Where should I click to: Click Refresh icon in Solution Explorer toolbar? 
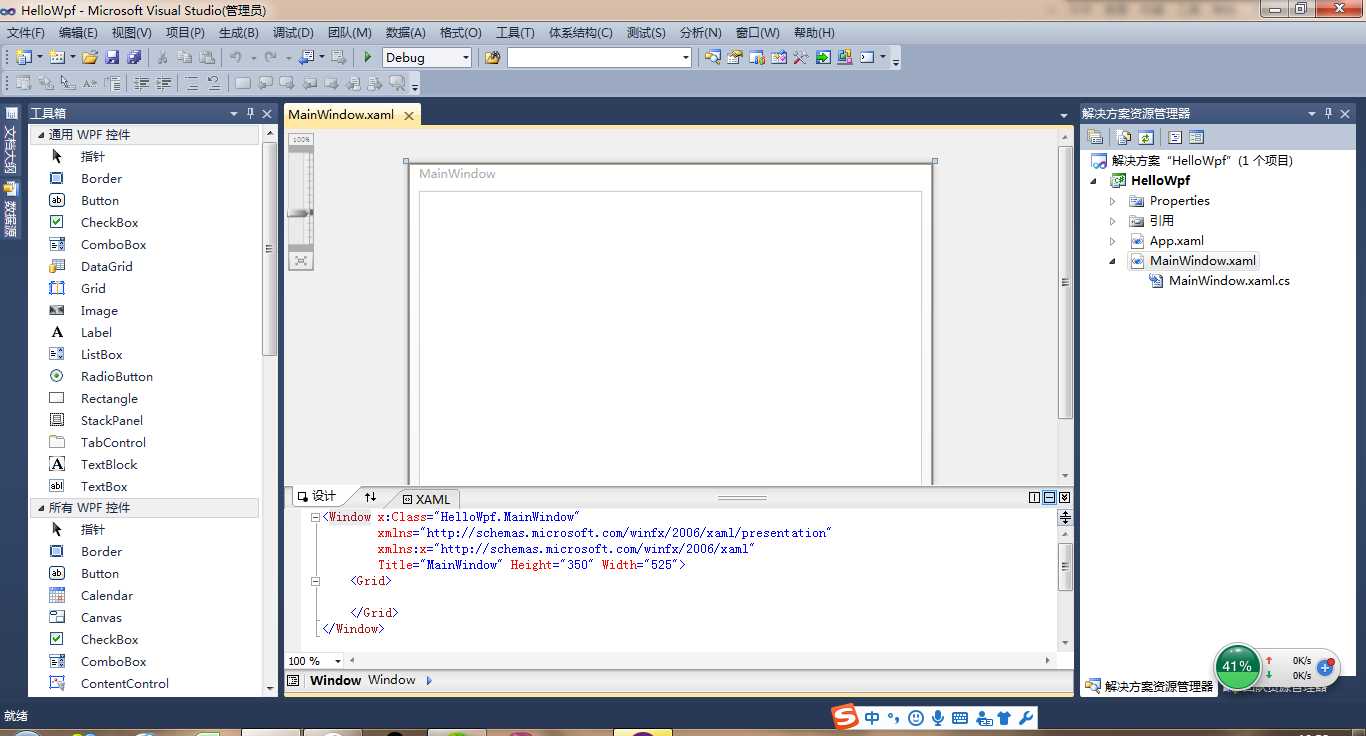1146,137
